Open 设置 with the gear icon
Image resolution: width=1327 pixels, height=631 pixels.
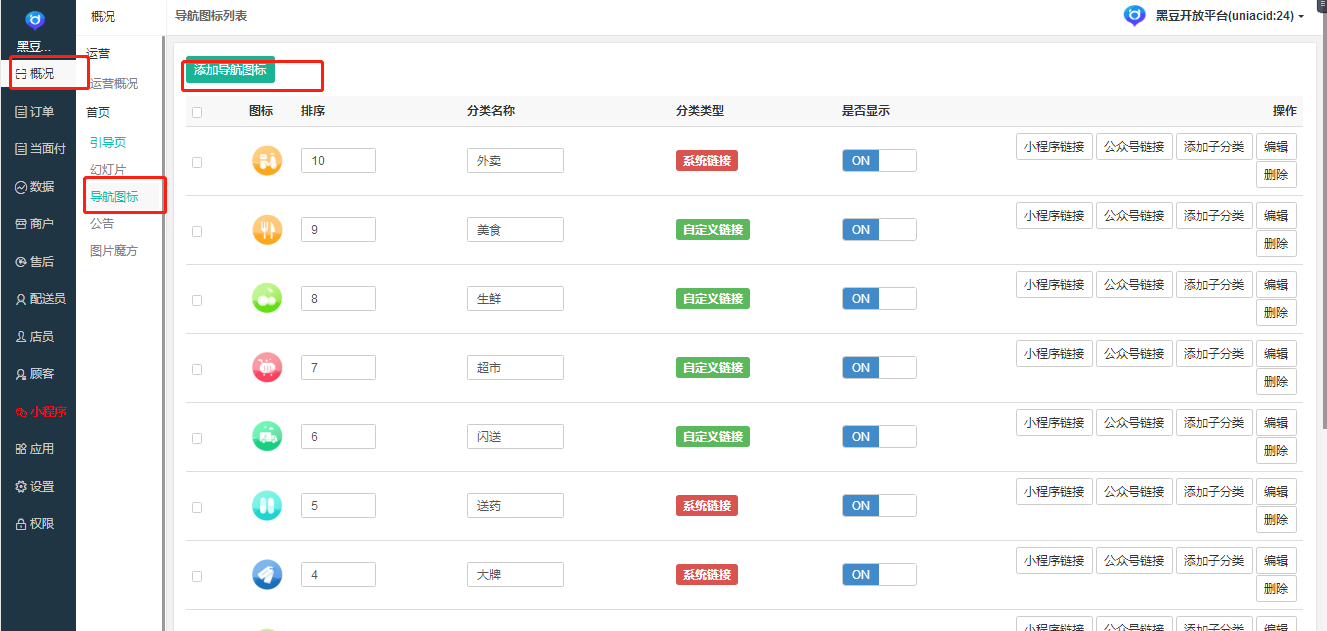35,486
